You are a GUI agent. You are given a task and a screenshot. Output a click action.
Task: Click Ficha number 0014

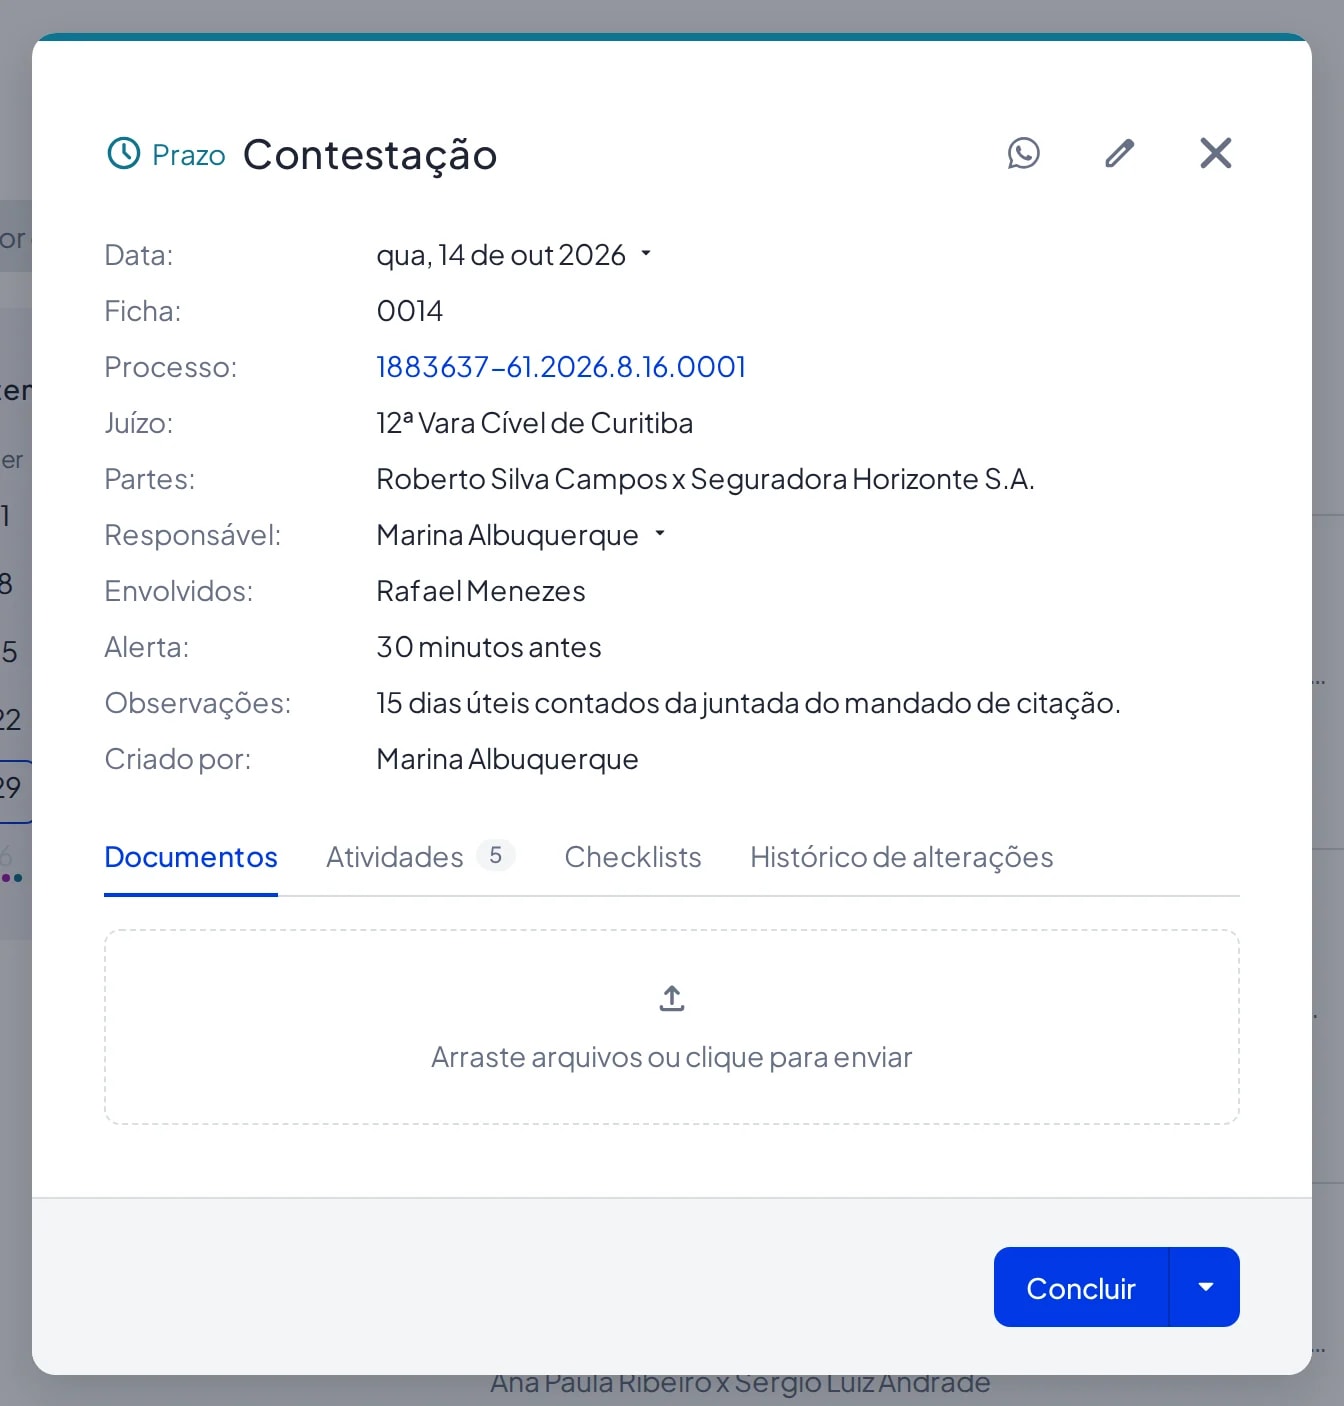pyautogui.click(x=410, y=311)
